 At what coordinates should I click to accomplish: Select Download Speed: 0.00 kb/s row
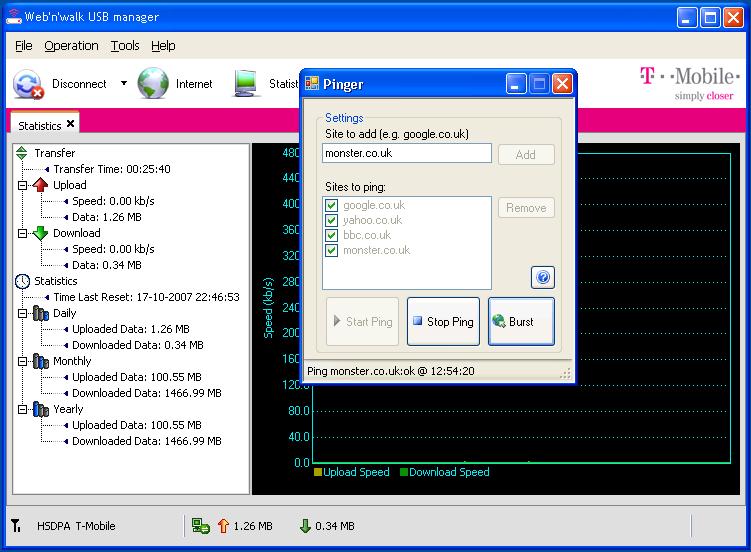(114, 249)
